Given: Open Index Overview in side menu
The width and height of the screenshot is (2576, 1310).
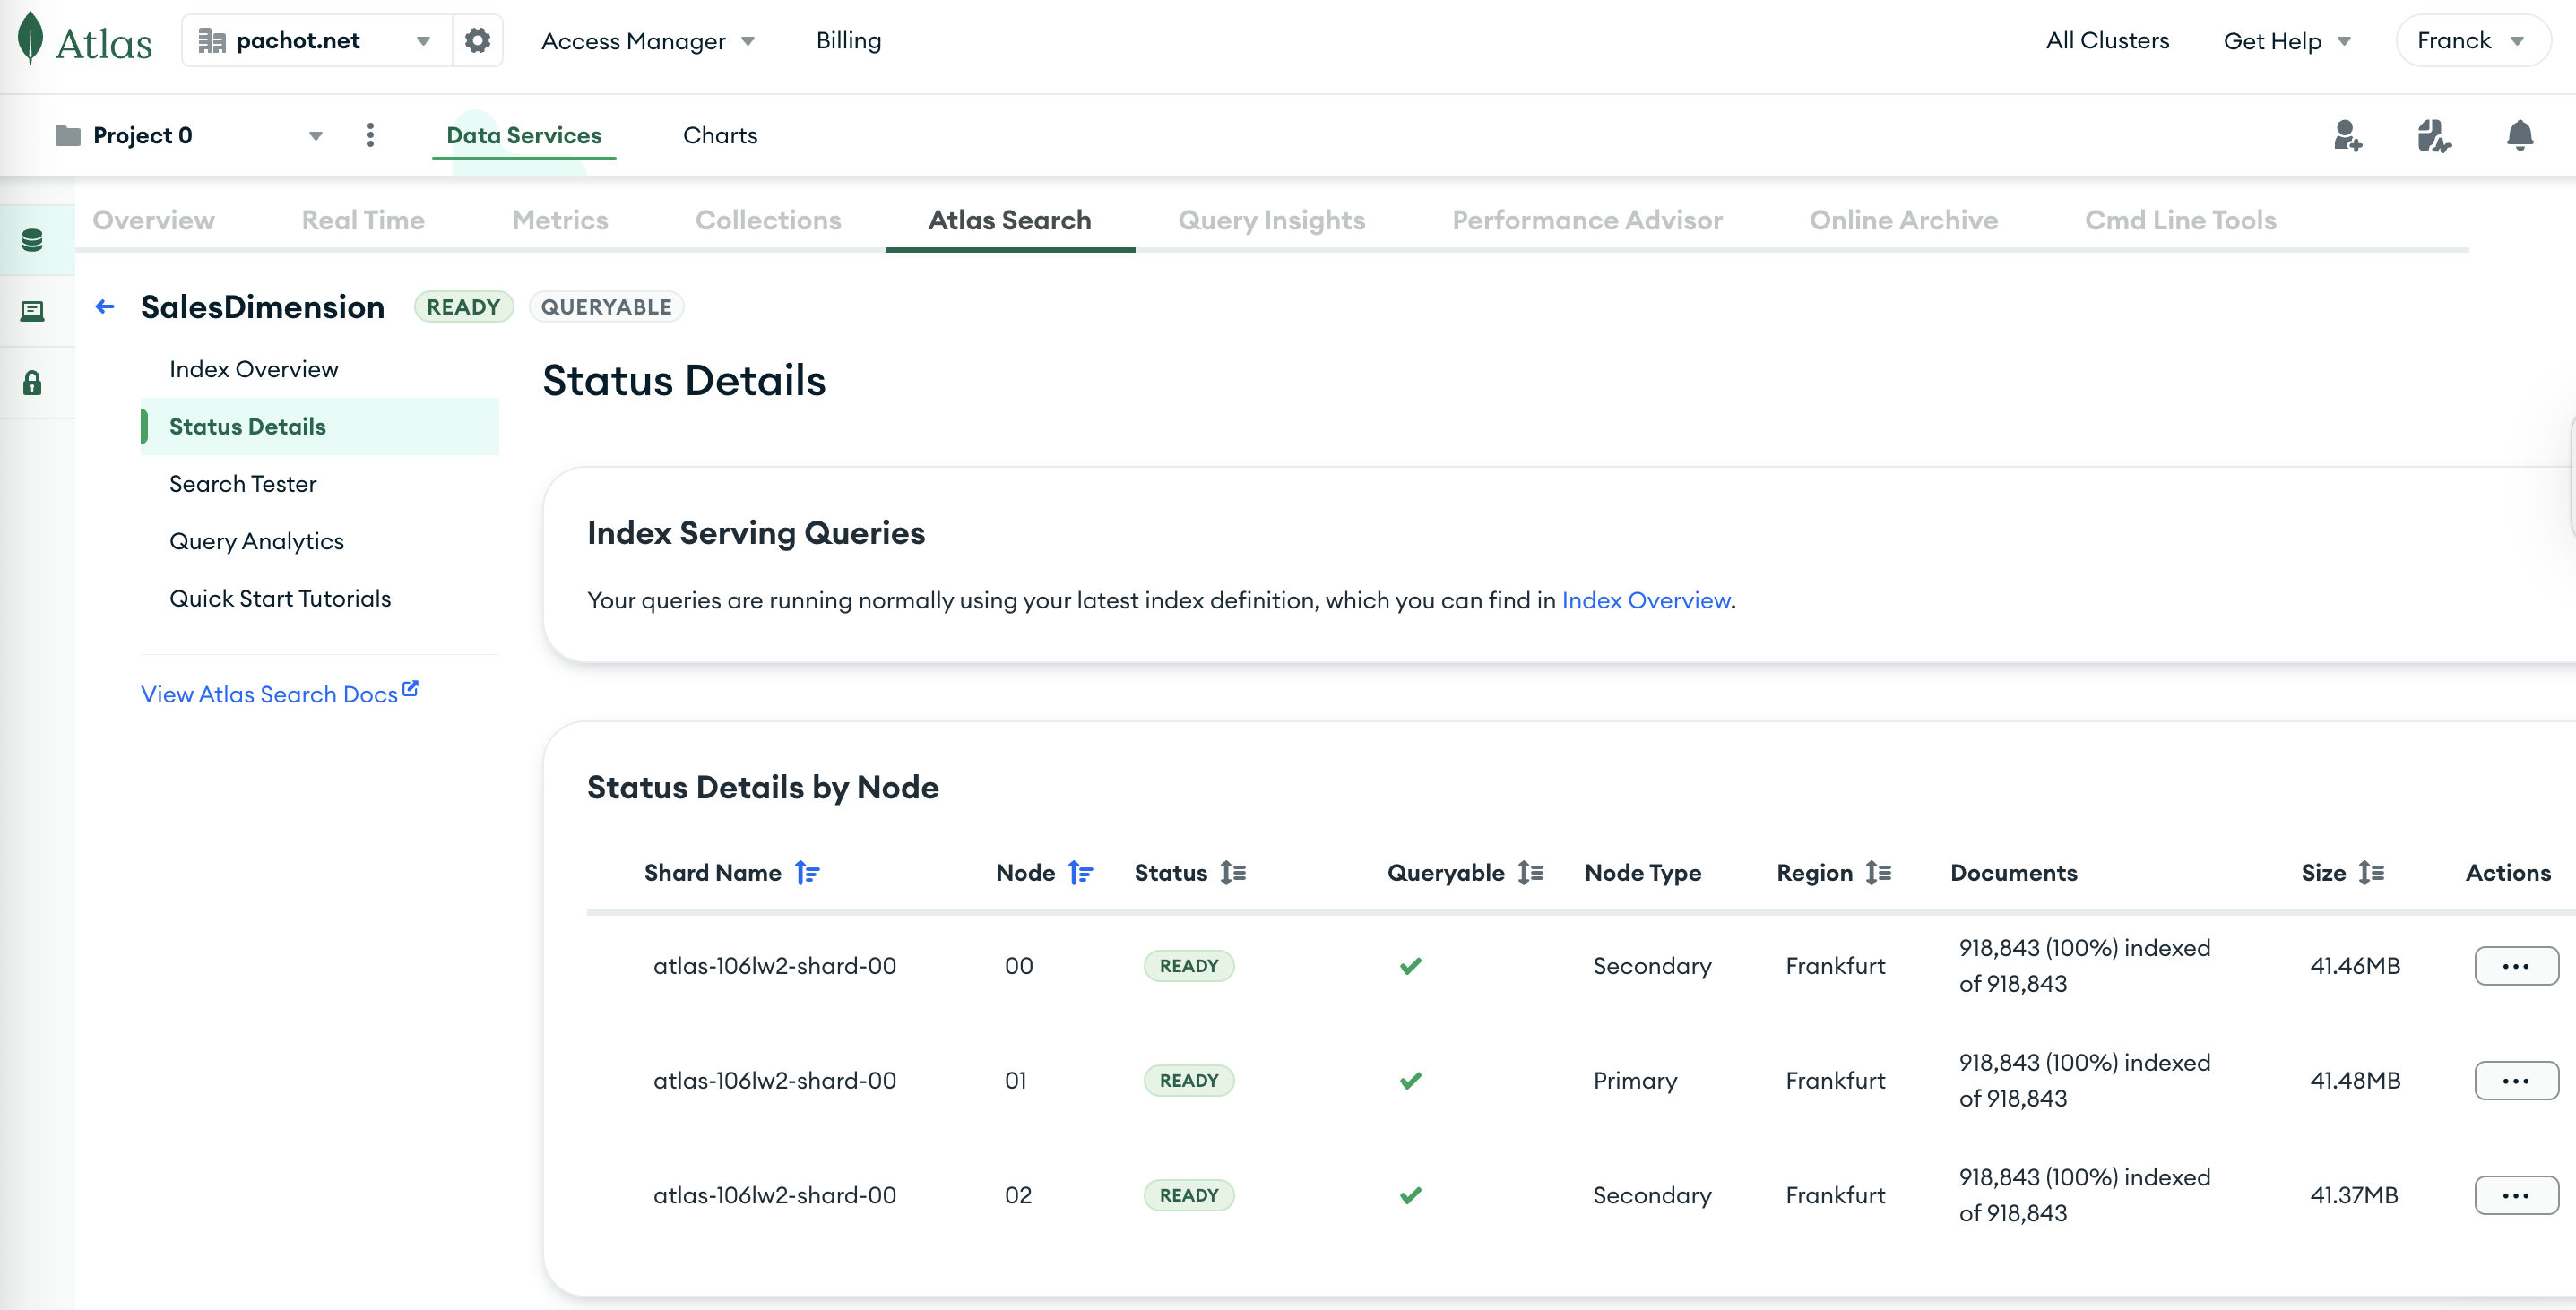Looking at the screenshot, I should coord(254,369).
